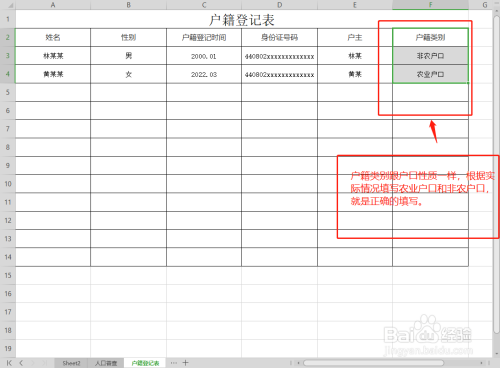The height and width of the screenshot is (368, 500).
Task: Add a new sheet with plus icon
Action: [186, 363]
